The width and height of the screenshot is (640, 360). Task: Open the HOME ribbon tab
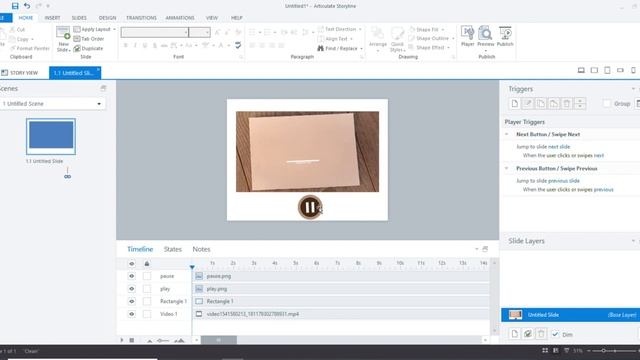[26, 18]
